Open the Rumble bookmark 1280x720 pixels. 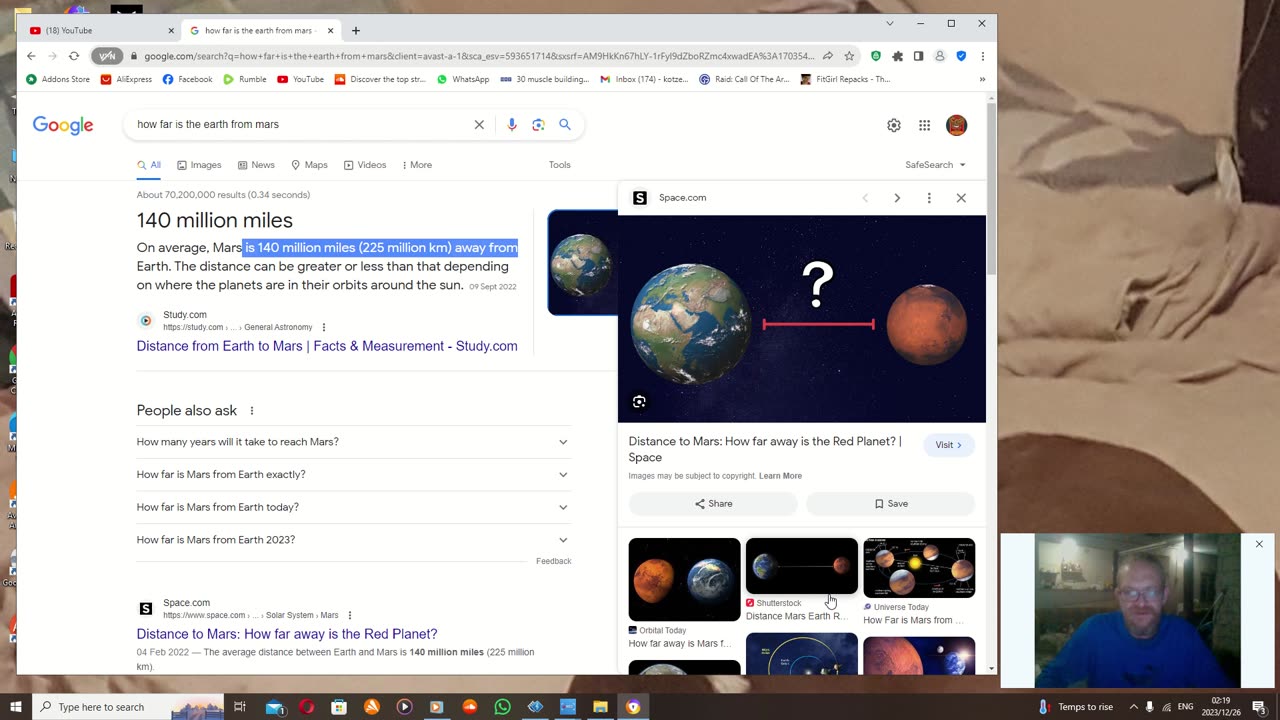[x=244, y=79]
